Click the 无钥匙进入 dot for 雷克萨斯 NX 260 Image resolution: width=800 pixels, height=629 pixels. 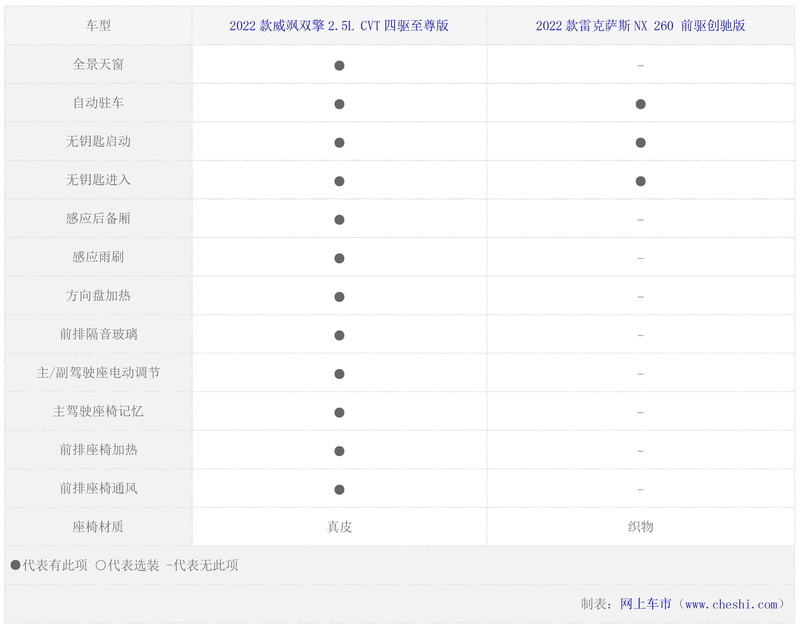pos(640,181)
